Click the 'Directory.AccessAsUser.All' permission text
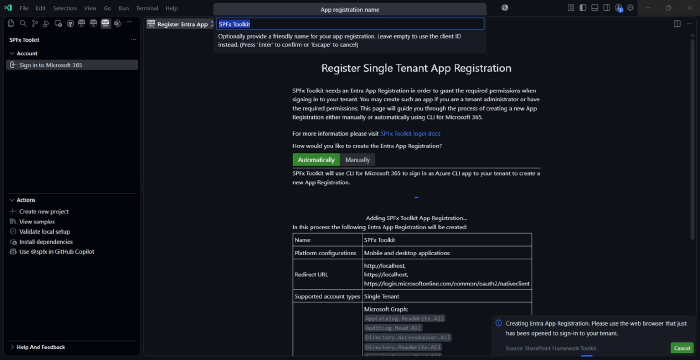This screenshot has height=360, width=700. pyautogui.click(x=408, y=337)
